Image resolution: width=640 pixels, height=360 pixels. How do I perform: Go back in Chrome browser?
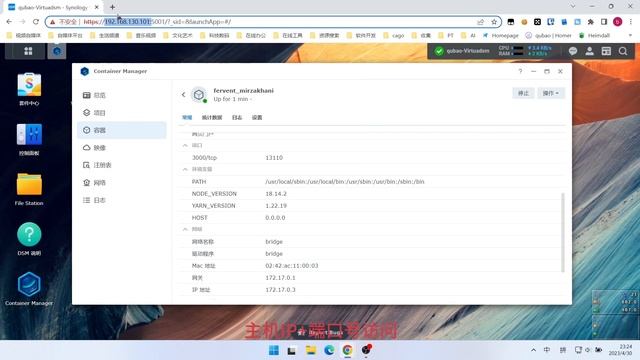pos(9,22)
